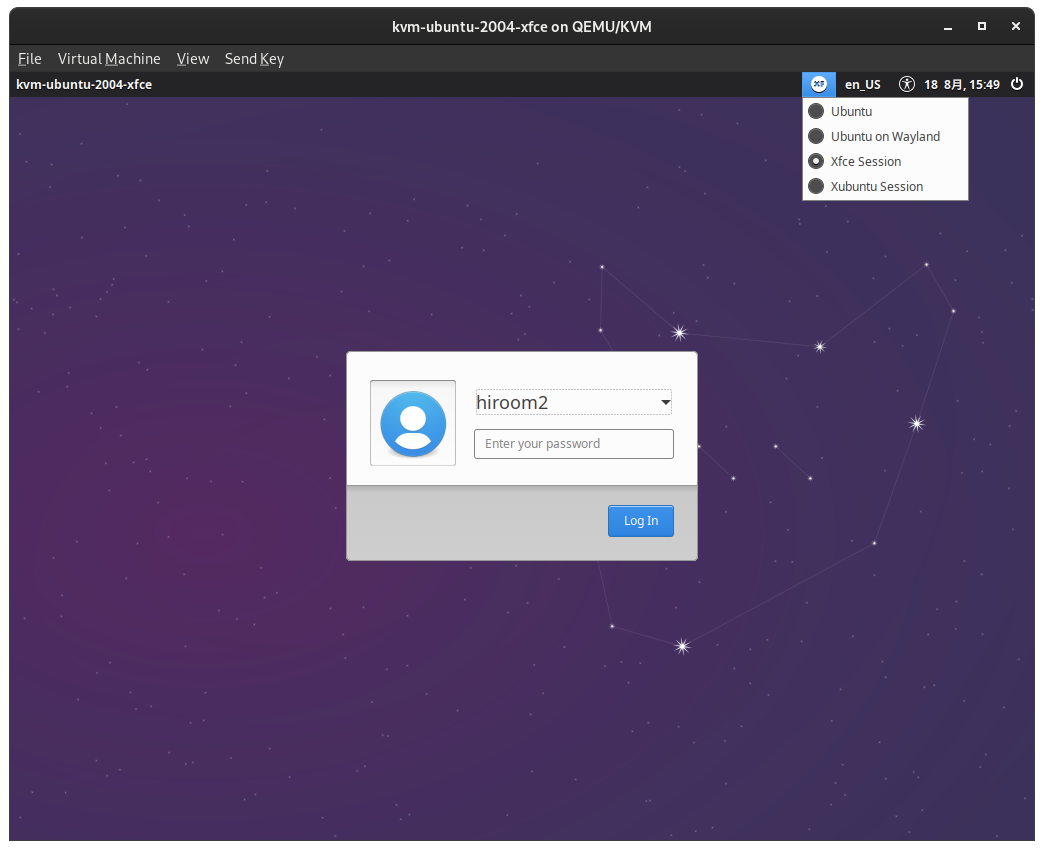Click the Log In button
This screenshot has height=850, width=1044.
[641, 521]
